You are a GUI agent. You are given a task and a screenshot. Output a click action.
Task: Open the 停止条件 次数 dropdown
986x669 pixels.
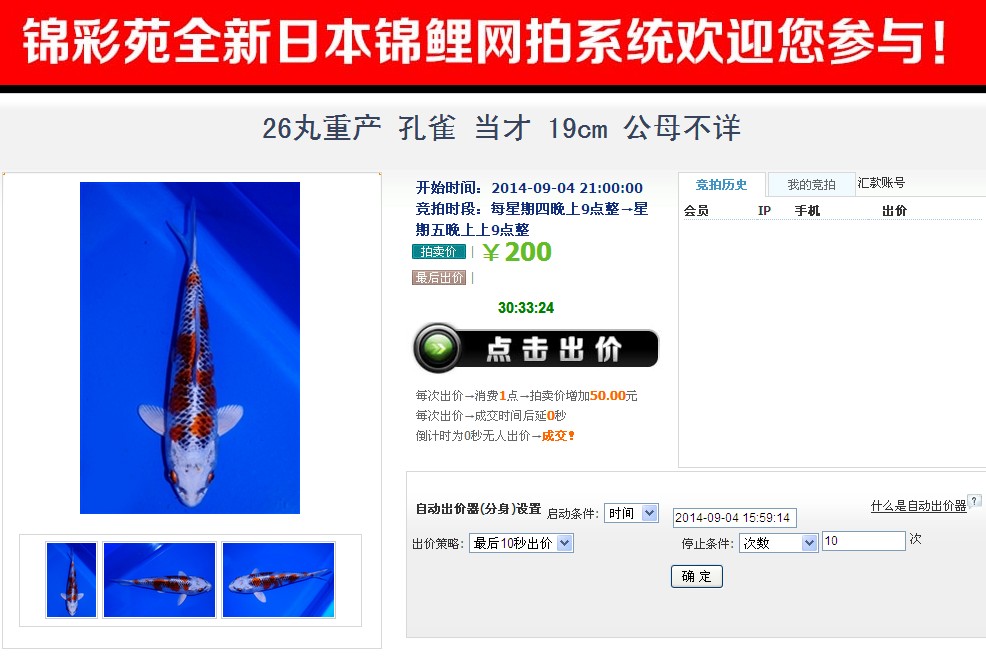click(x=778, y=543)
